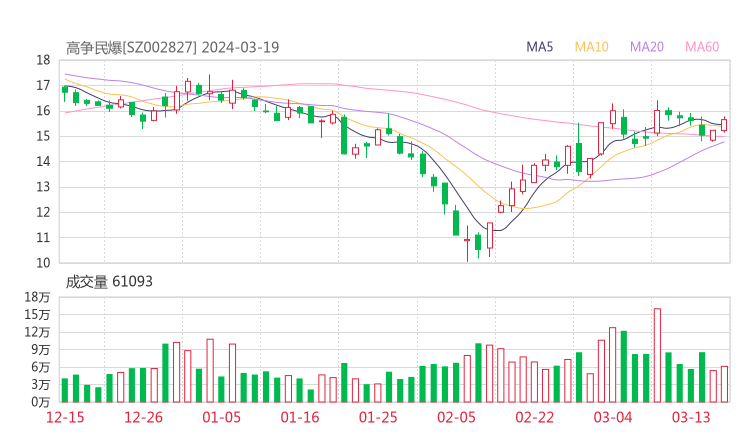
Task: Click the price axis value 13
Action: 43,187
